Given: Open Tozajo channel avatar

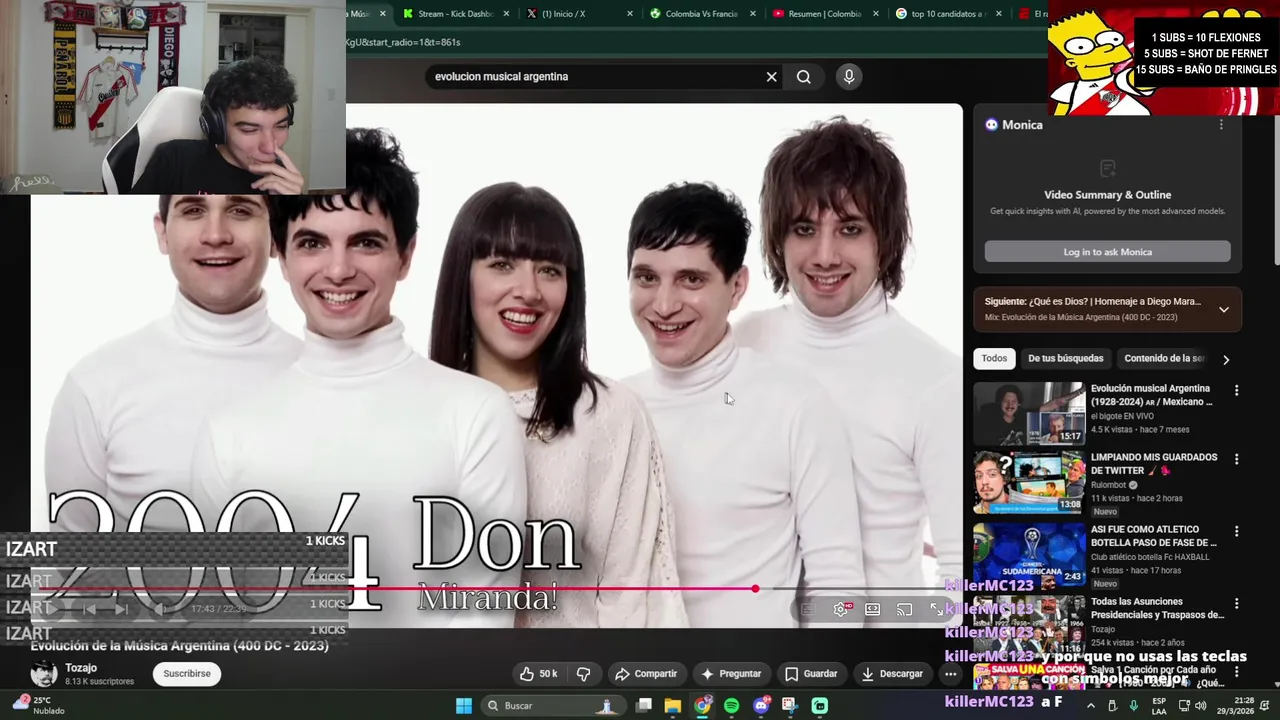Looking at the screenshot, I should tap(44, 674).
